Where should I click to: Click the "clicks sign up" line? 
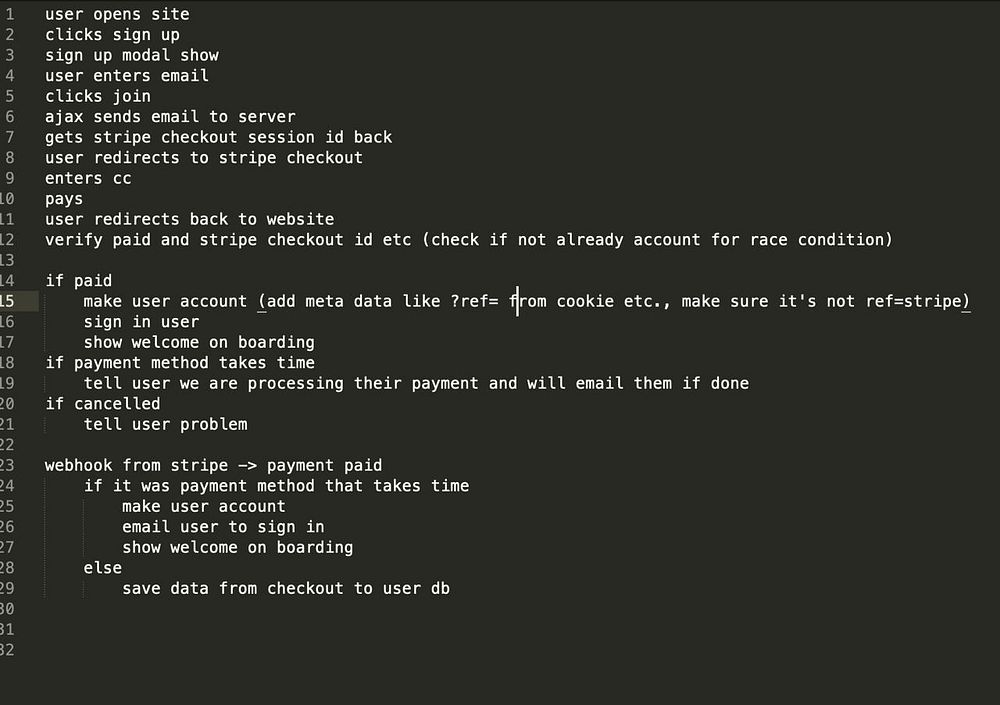point(112,35)
